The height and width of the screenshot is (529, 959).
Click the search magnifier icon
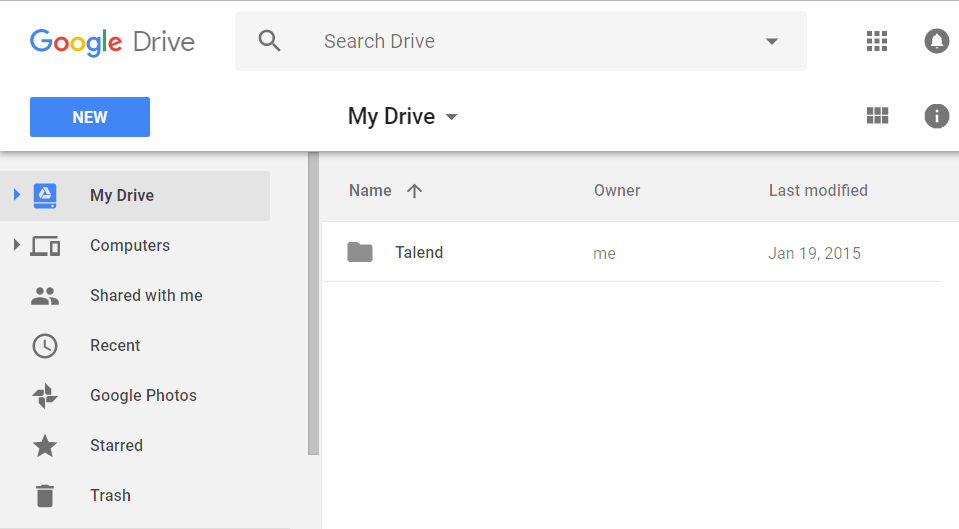269,41
